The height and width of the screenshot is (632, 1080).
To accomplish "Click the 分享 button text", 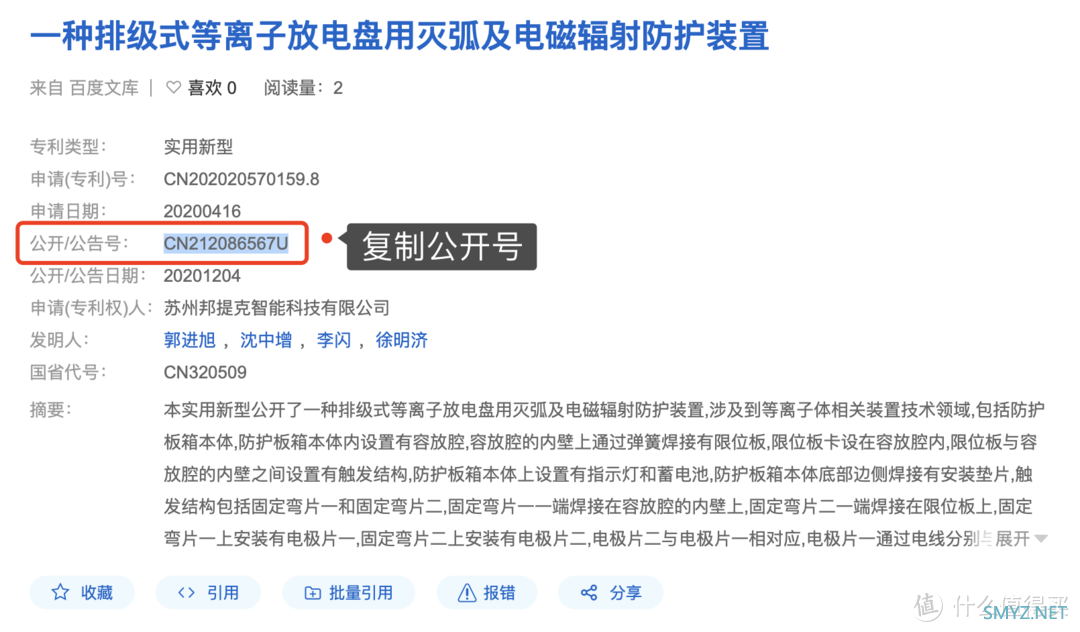I will pyautogui.click(x=625, y=593).
